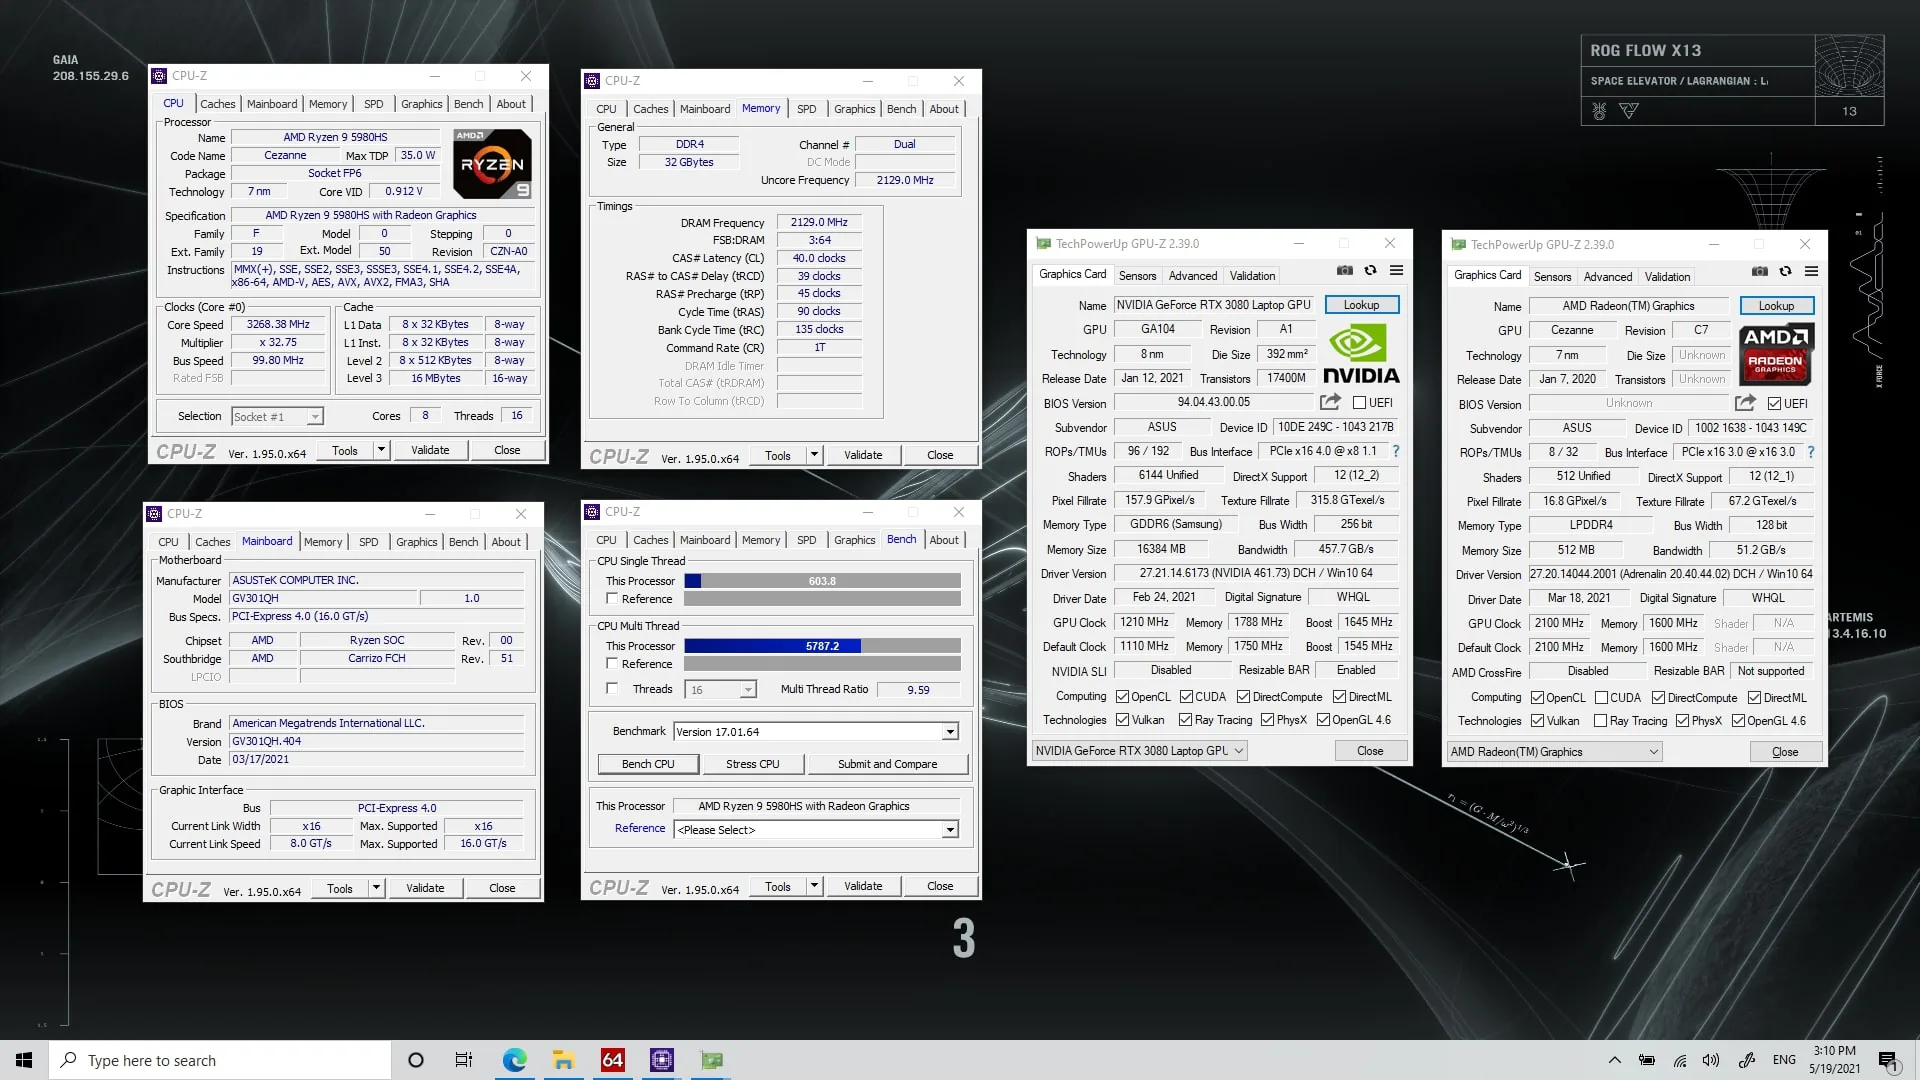Switch to Caches tab in CPU-Z CPU window
The height and width of the screenshot is (1080, 1920).
217,104
